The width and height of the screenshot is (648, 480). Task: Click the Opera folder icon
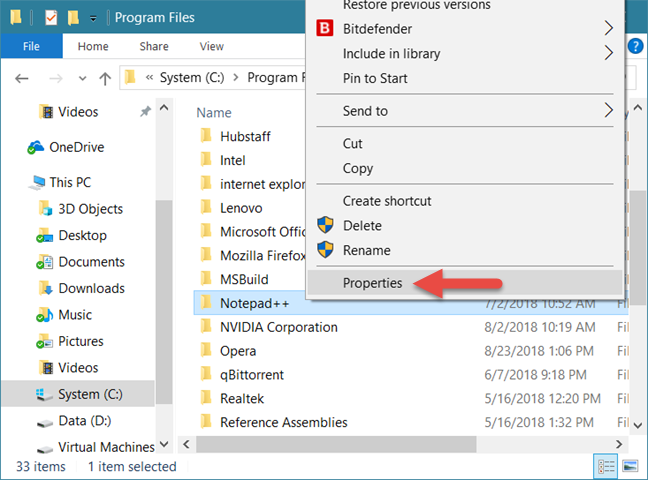[x=206, y=350]
